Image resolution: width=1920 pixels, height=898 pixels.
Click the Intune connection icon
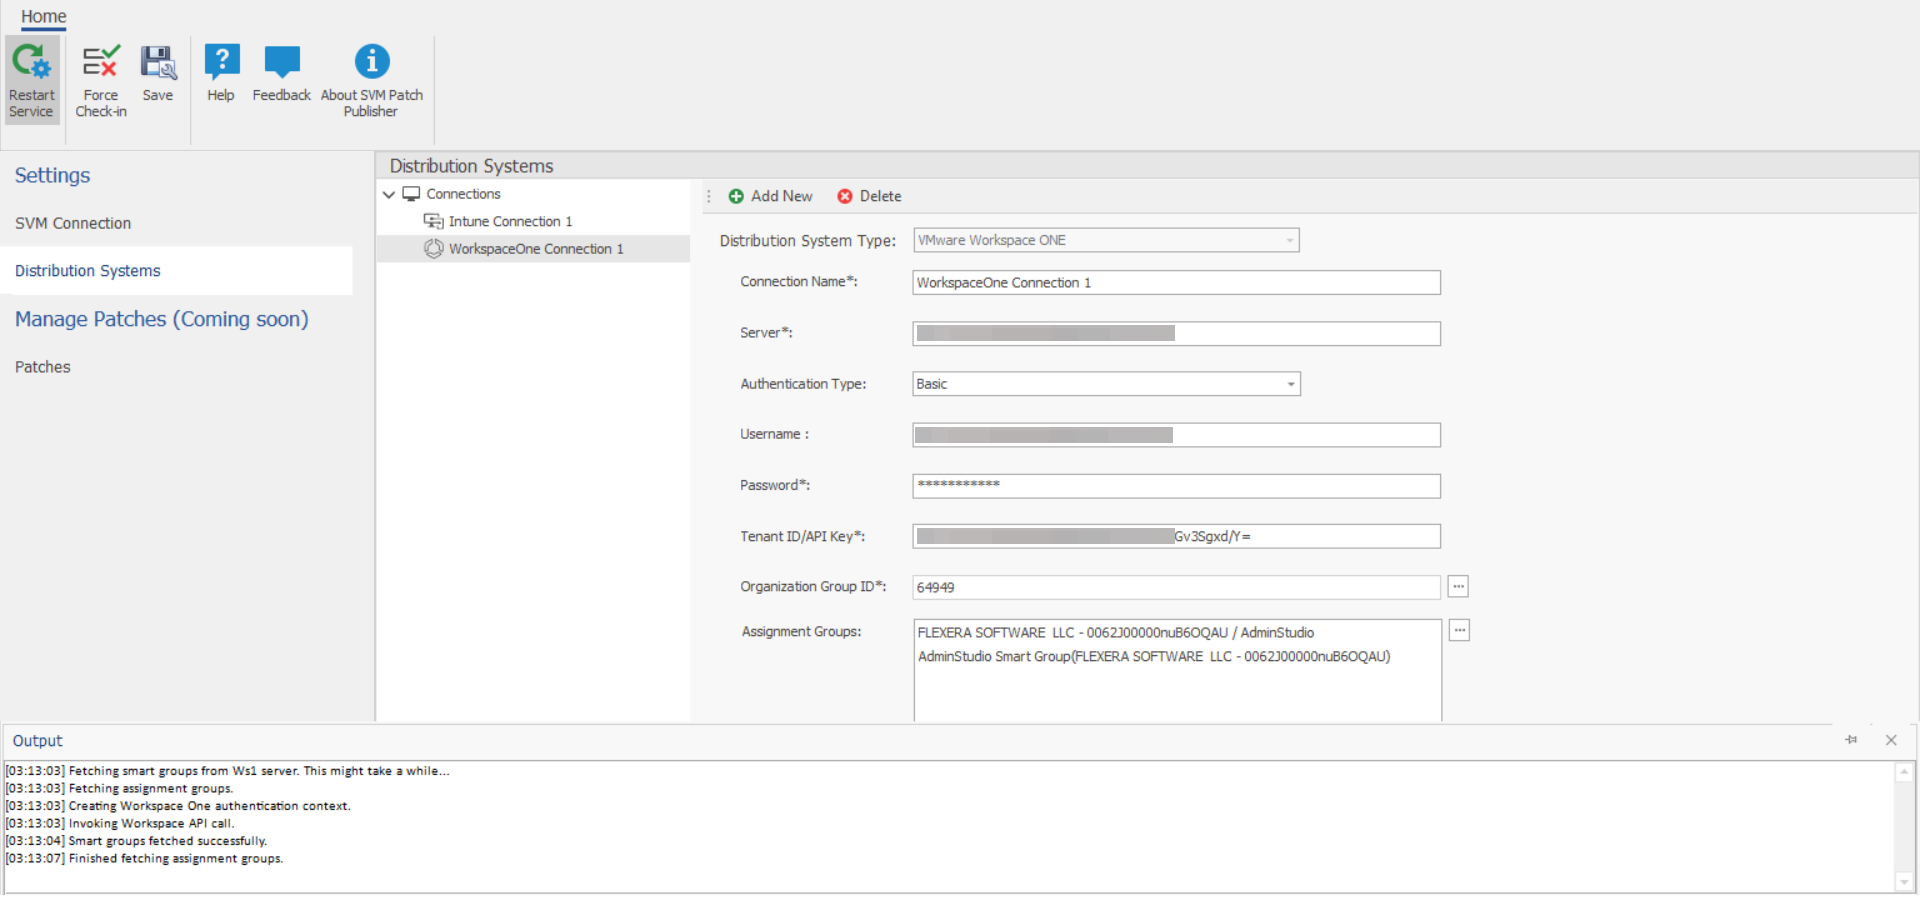pyautogui.click(x=433, y=221)
